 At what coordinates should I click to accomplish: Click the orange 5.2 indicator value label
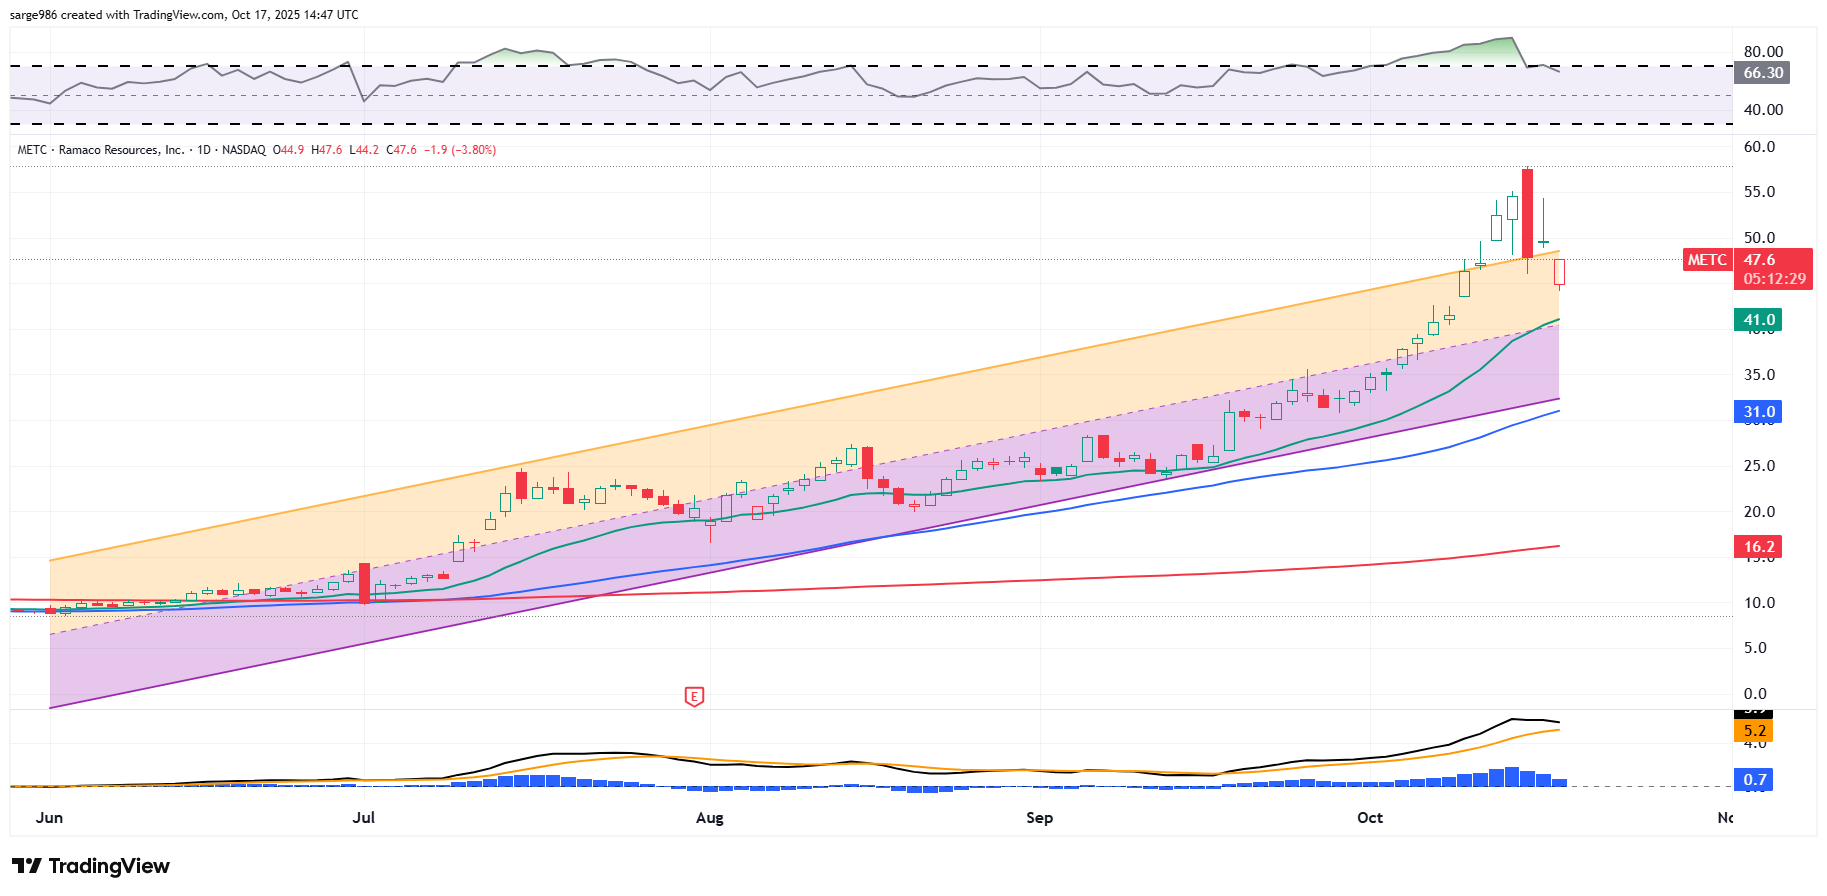tap(1754, 731)
